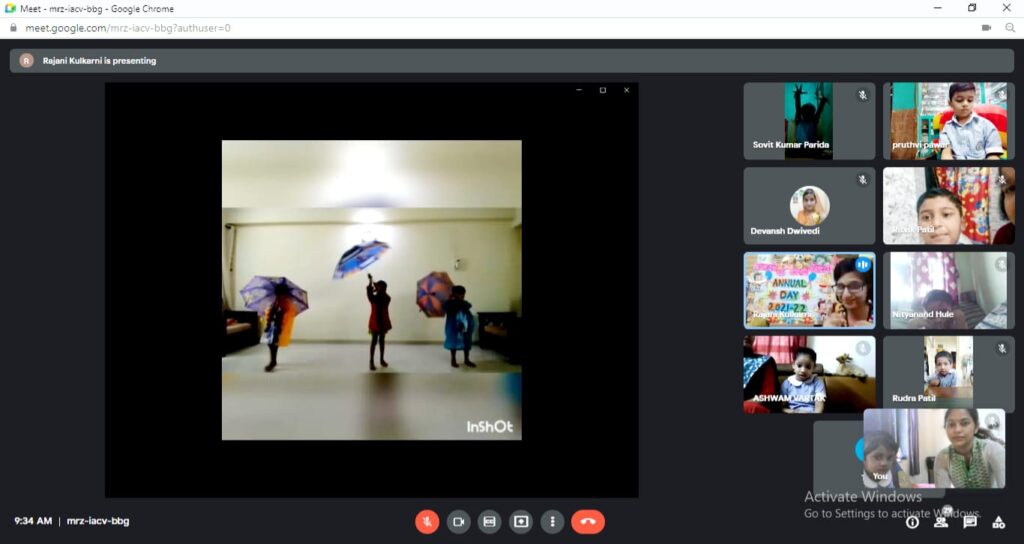Click the Rajani Kulkarni is presenting banner
Screen dimensions: 1024x544
(512, 61)
